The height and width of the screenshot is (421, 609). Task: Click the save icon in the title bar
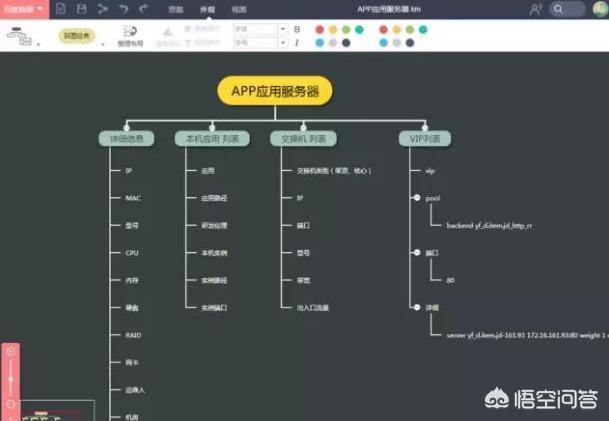[x=81, y=8]
